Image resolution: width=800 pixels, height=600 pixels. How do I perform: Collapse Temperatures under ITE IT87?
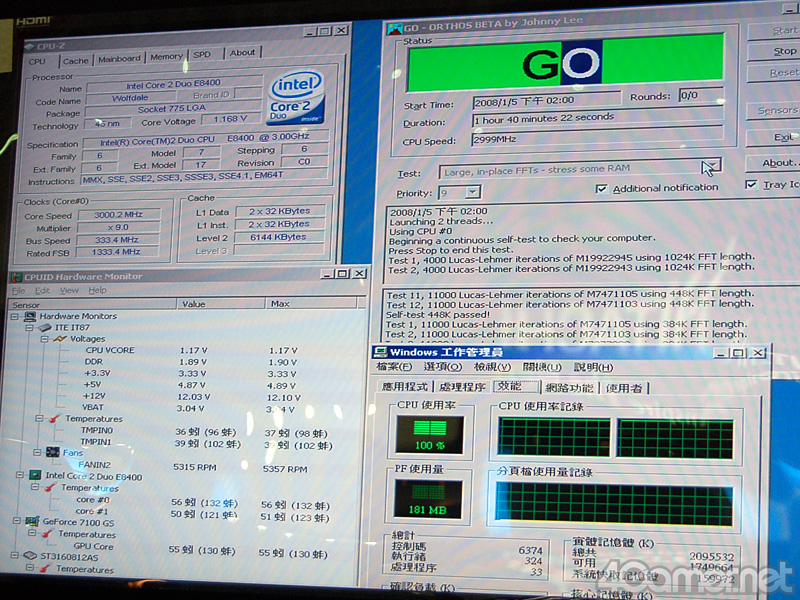[39, 418]
